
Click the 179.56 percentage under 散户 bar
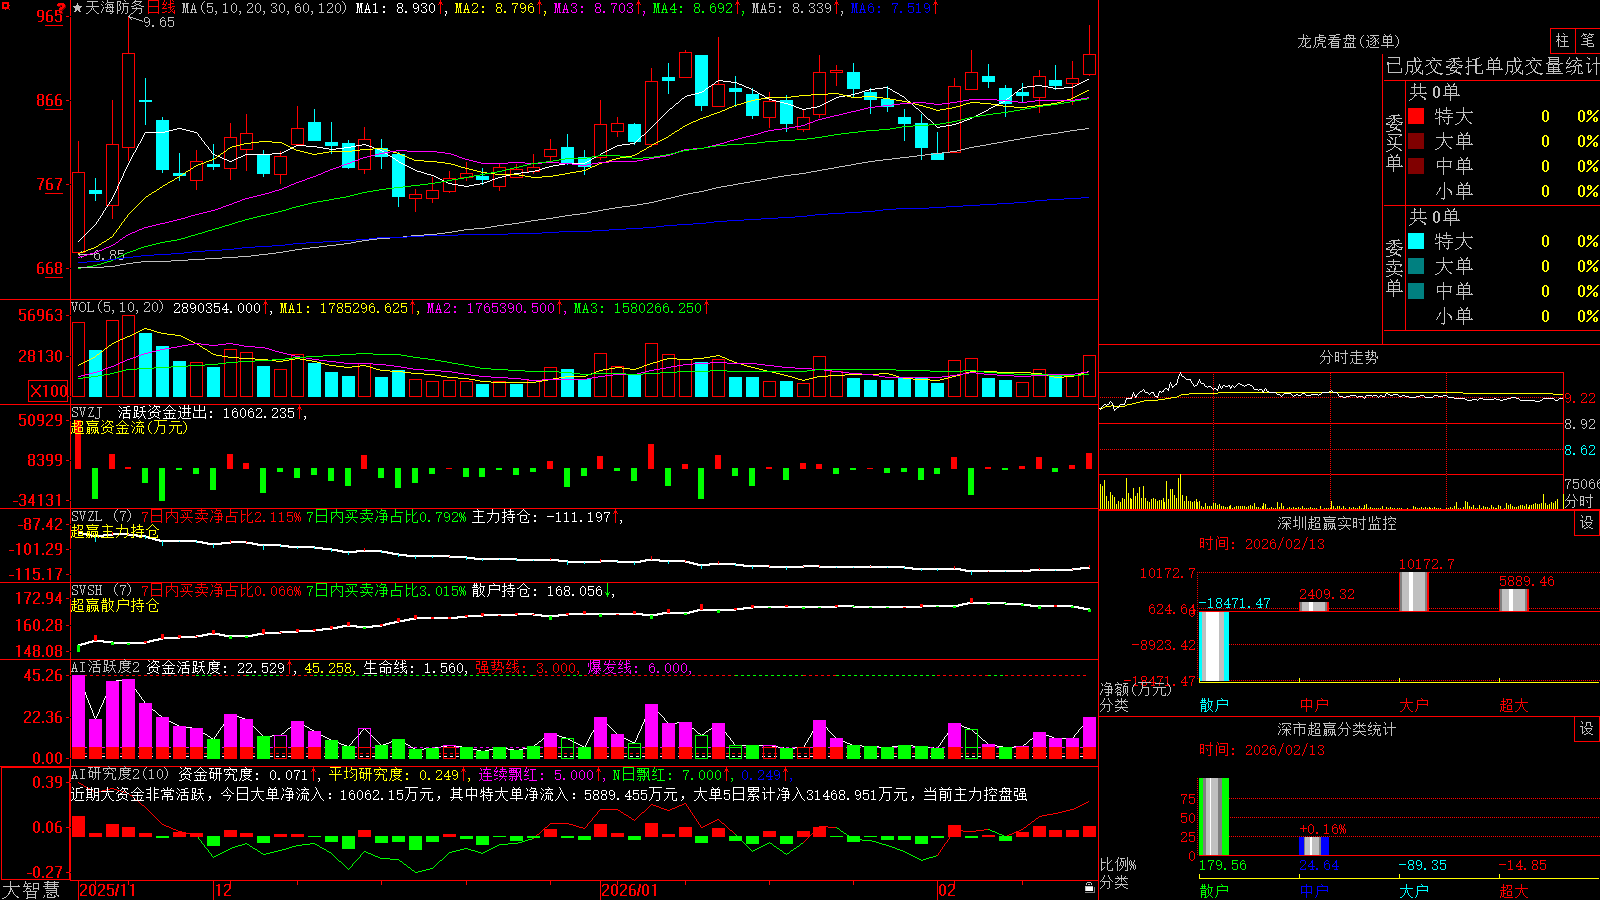coord(1223,865)
